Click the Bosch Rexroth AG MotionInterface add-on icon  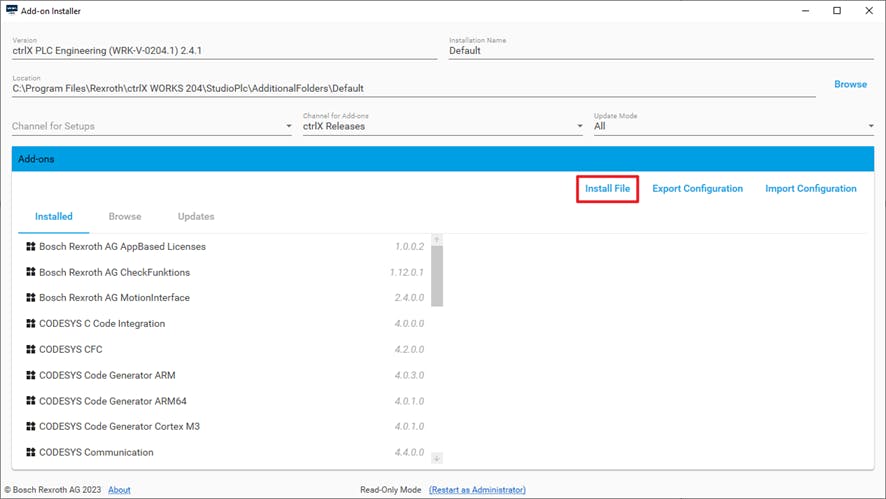(31, 298)
